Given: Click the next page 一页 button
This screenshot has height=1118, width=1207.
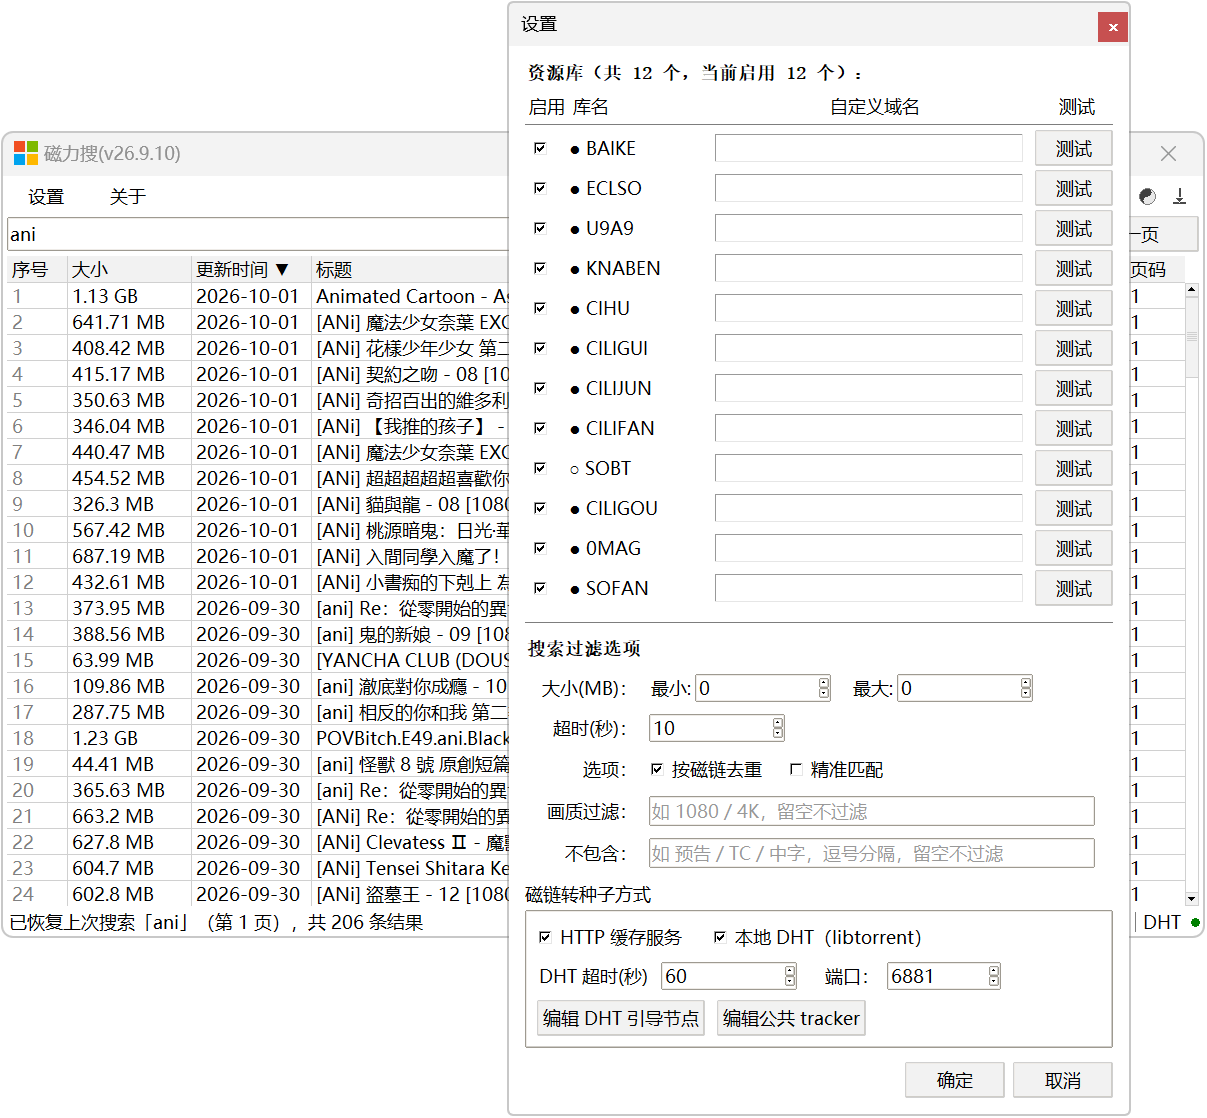Looking at the screenshot, I should [1163, 234].
